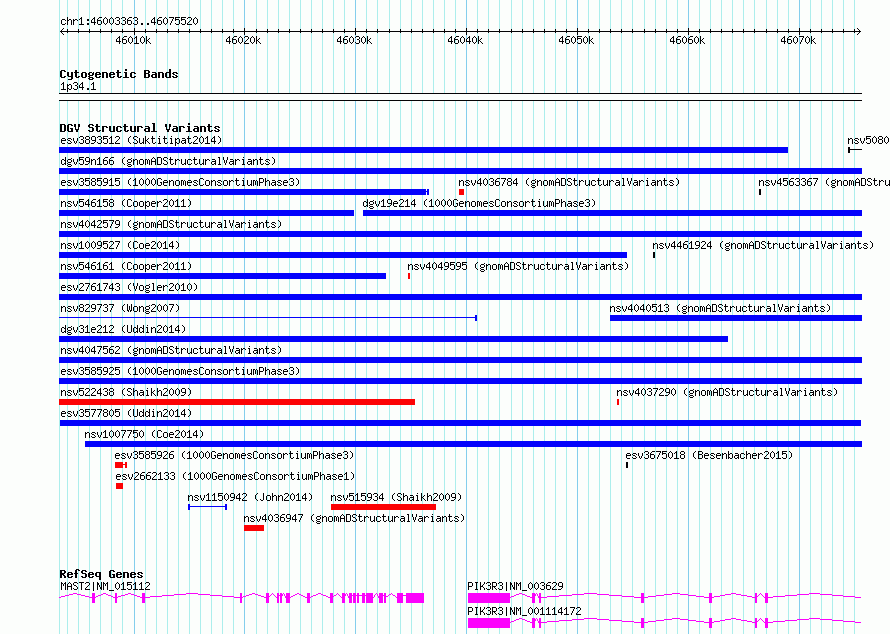Screen dimensions: 890x634
Task: Click the Cytogenetic Bands track title
Action: pyautogui.click(x=119, y=74)
